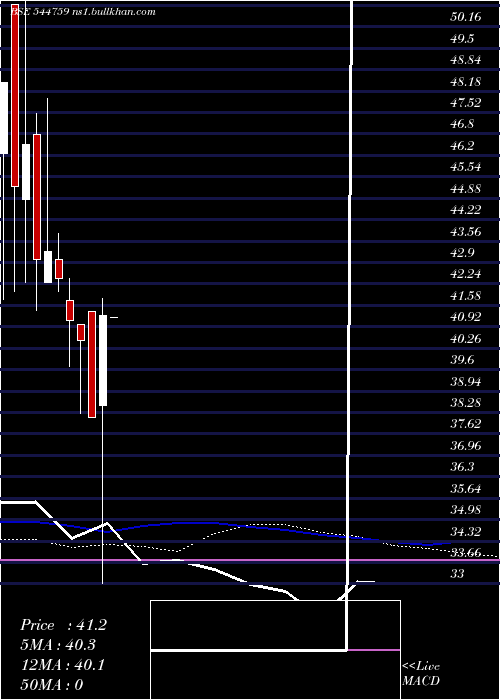This screenshot has width=500, height=700.
Task: Click the 34.98 price axis label
Action: (466, 509)
